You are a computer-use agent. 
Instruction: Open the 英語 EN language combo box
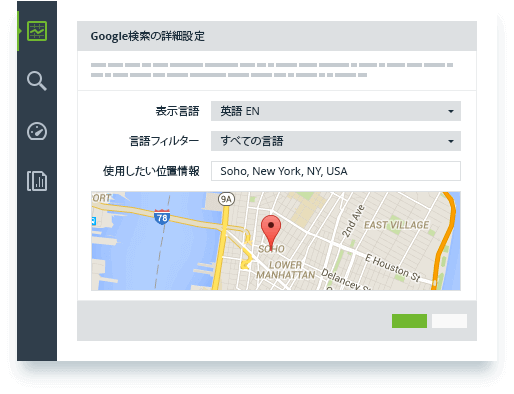336,111
